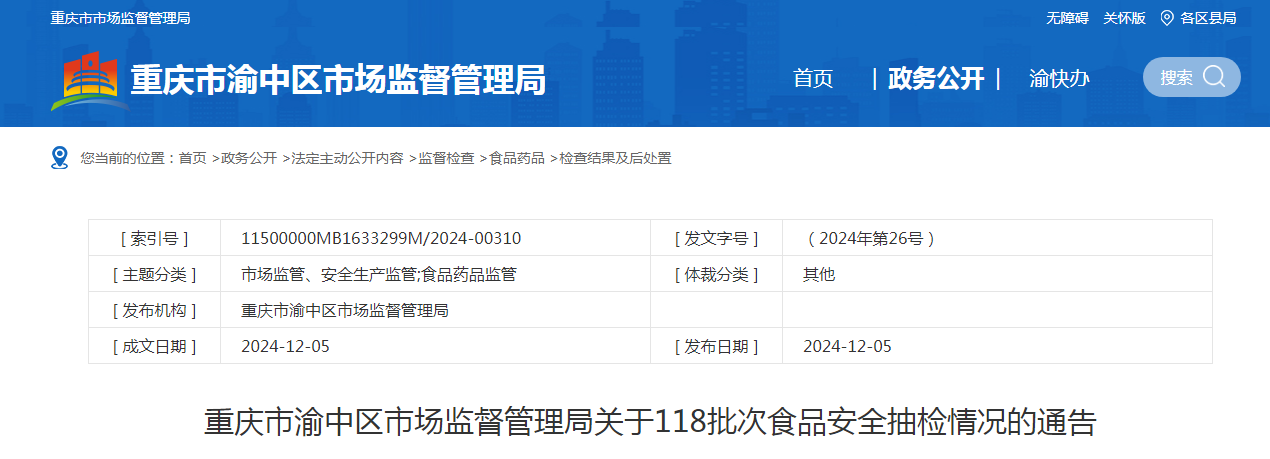Go to 首页 in main navigation
The height and width of the screenshot is (459, 1270).
[x=813, y=78]
